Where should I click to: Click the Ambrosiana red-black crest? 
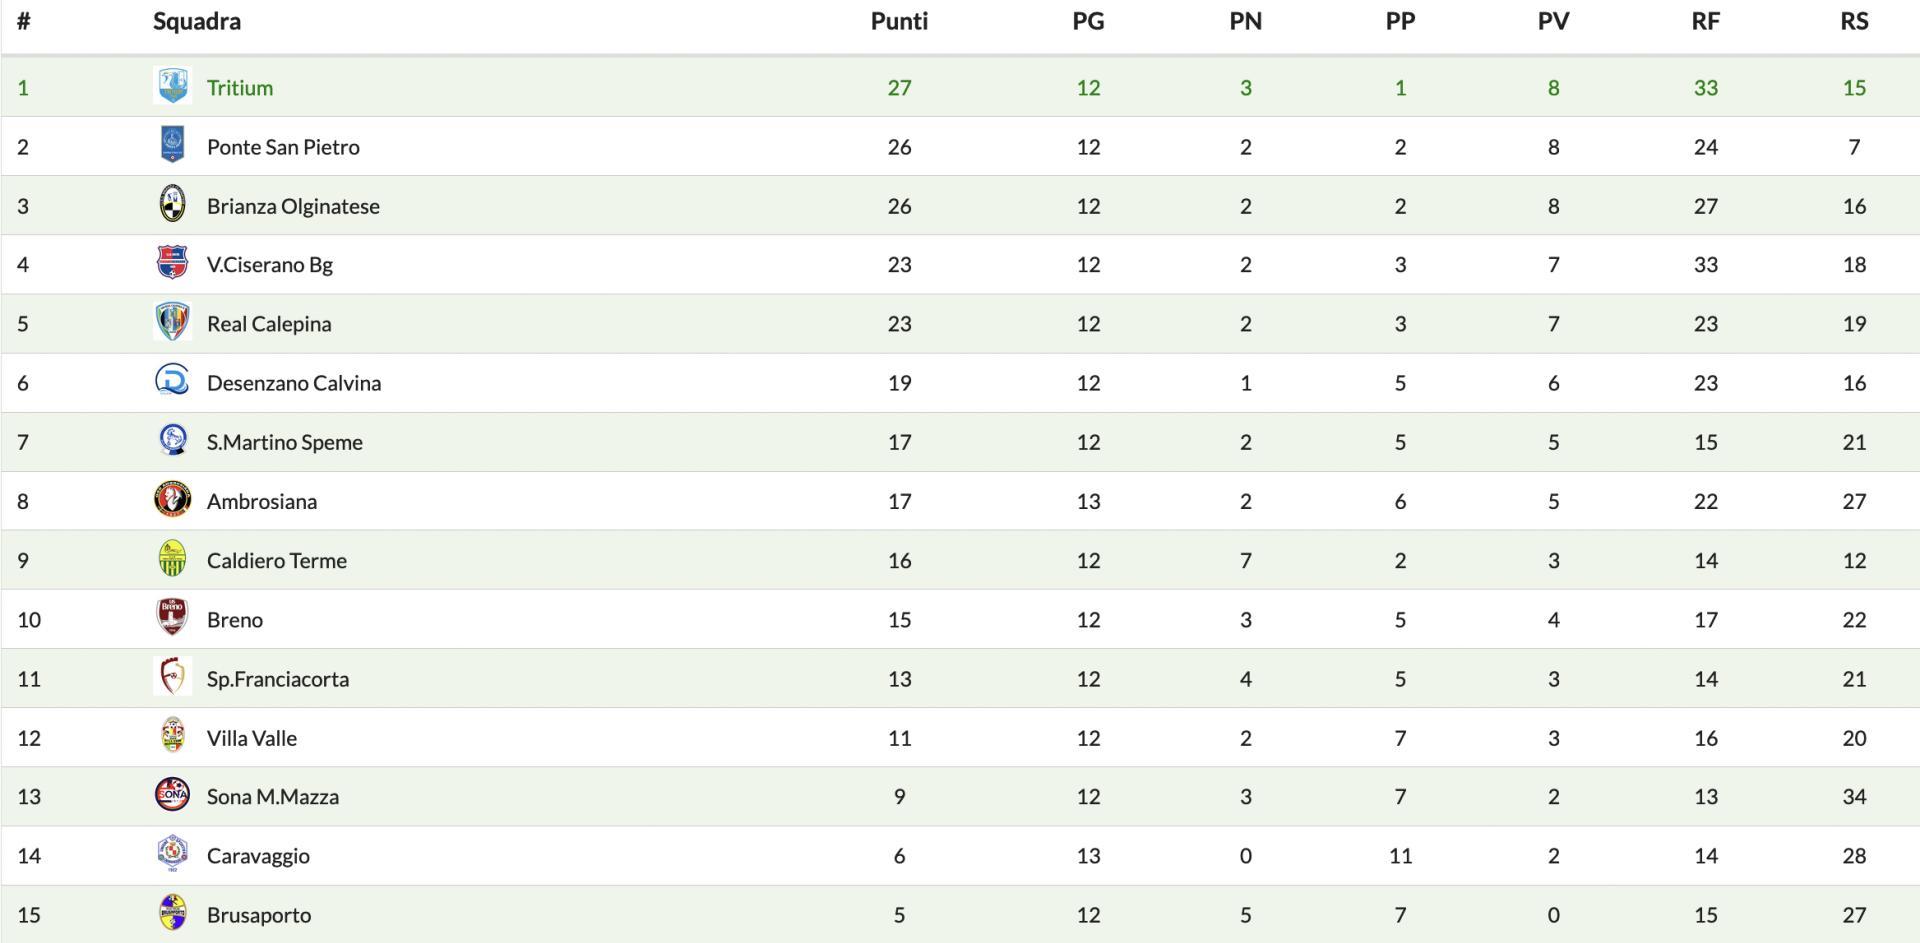tap(172, 499)
